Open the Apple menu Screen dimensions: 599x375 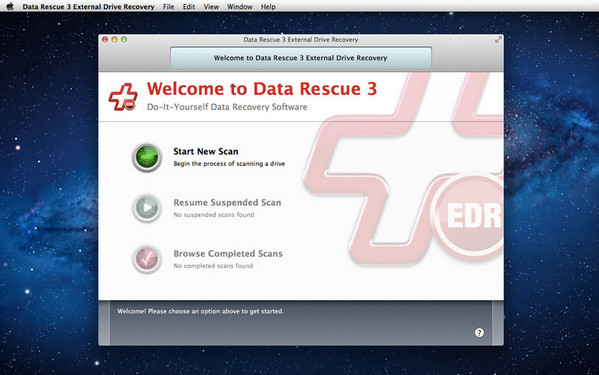point(10,6)
